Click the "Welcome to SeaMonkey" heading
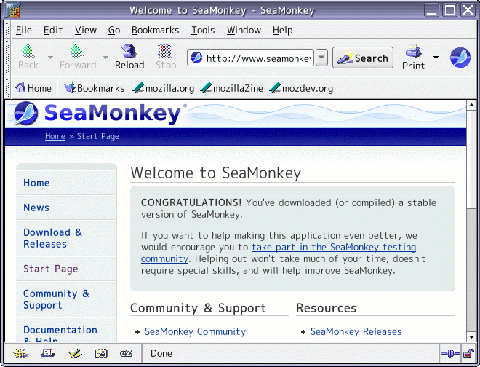480x367 pixels. [x=216, y=173]
